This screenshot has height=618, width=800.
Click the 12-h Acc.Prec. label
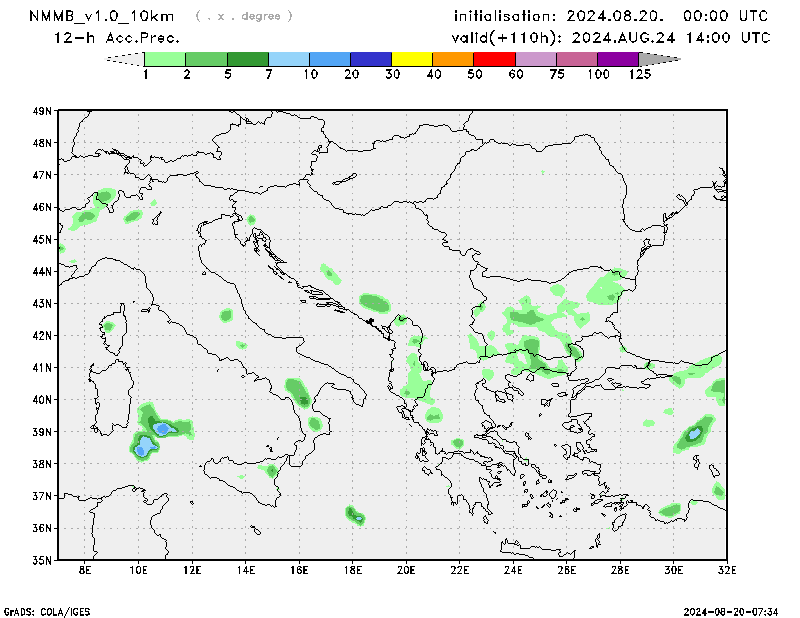[116, 38]
